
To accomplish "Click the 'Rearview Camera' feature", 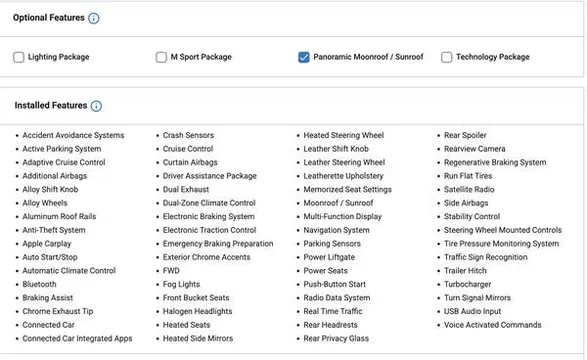I will coord(475,149).
